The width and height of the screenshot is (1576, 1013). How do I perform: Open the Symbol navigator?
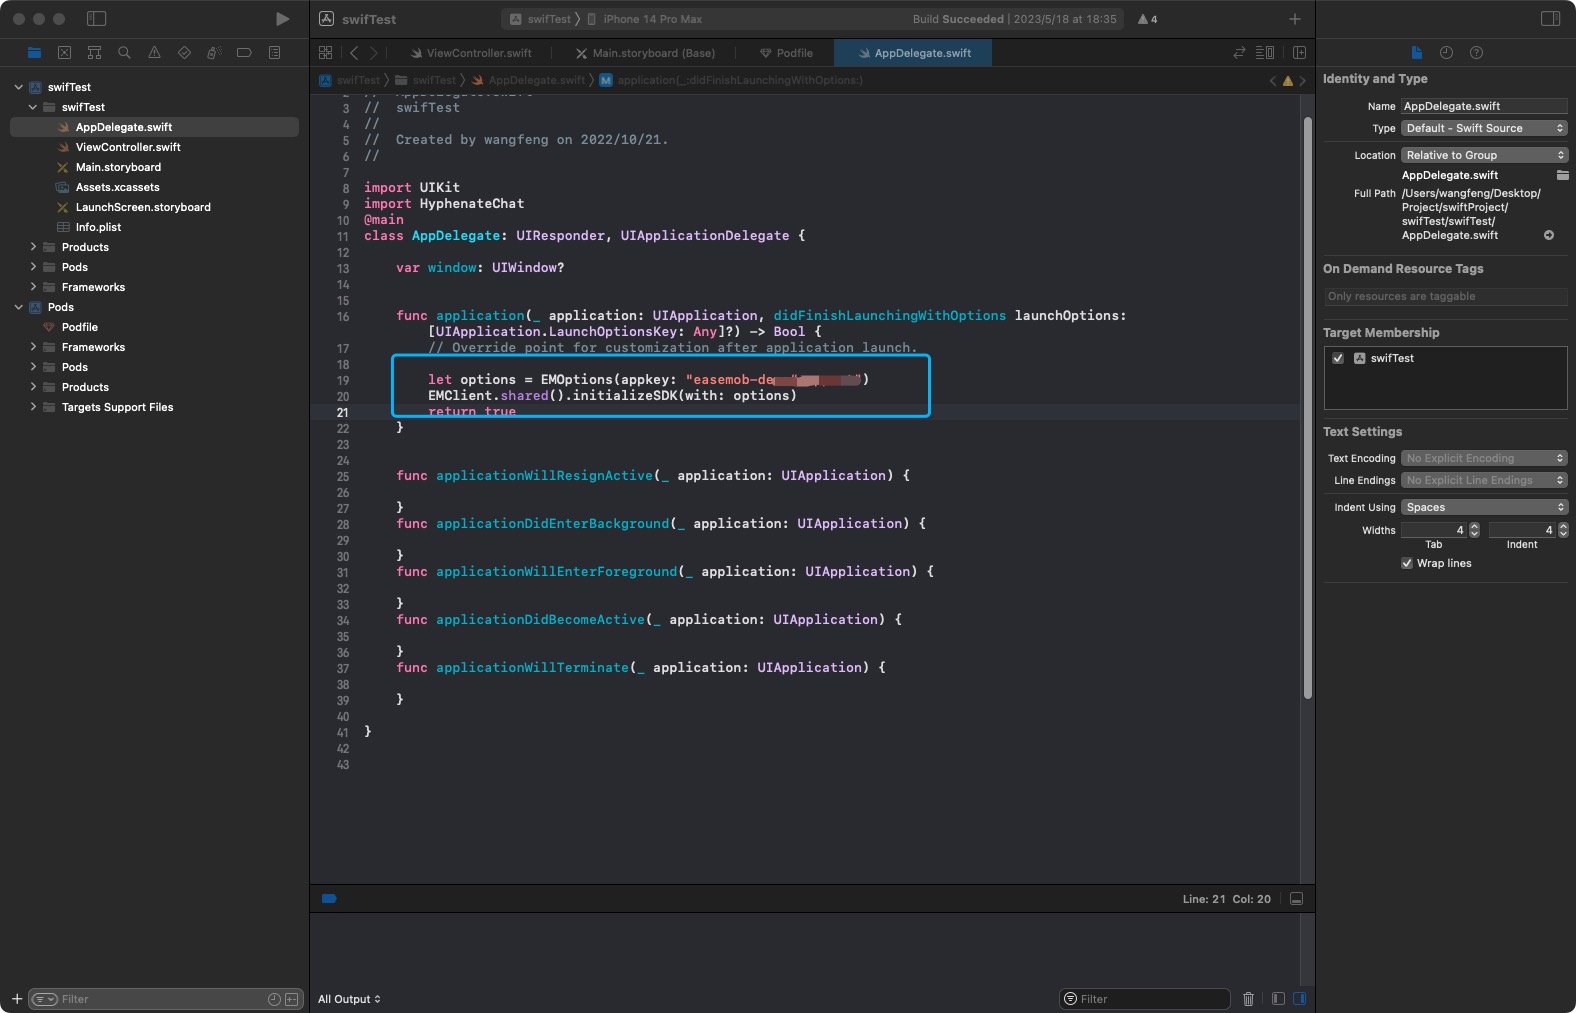tap(94, 53)
